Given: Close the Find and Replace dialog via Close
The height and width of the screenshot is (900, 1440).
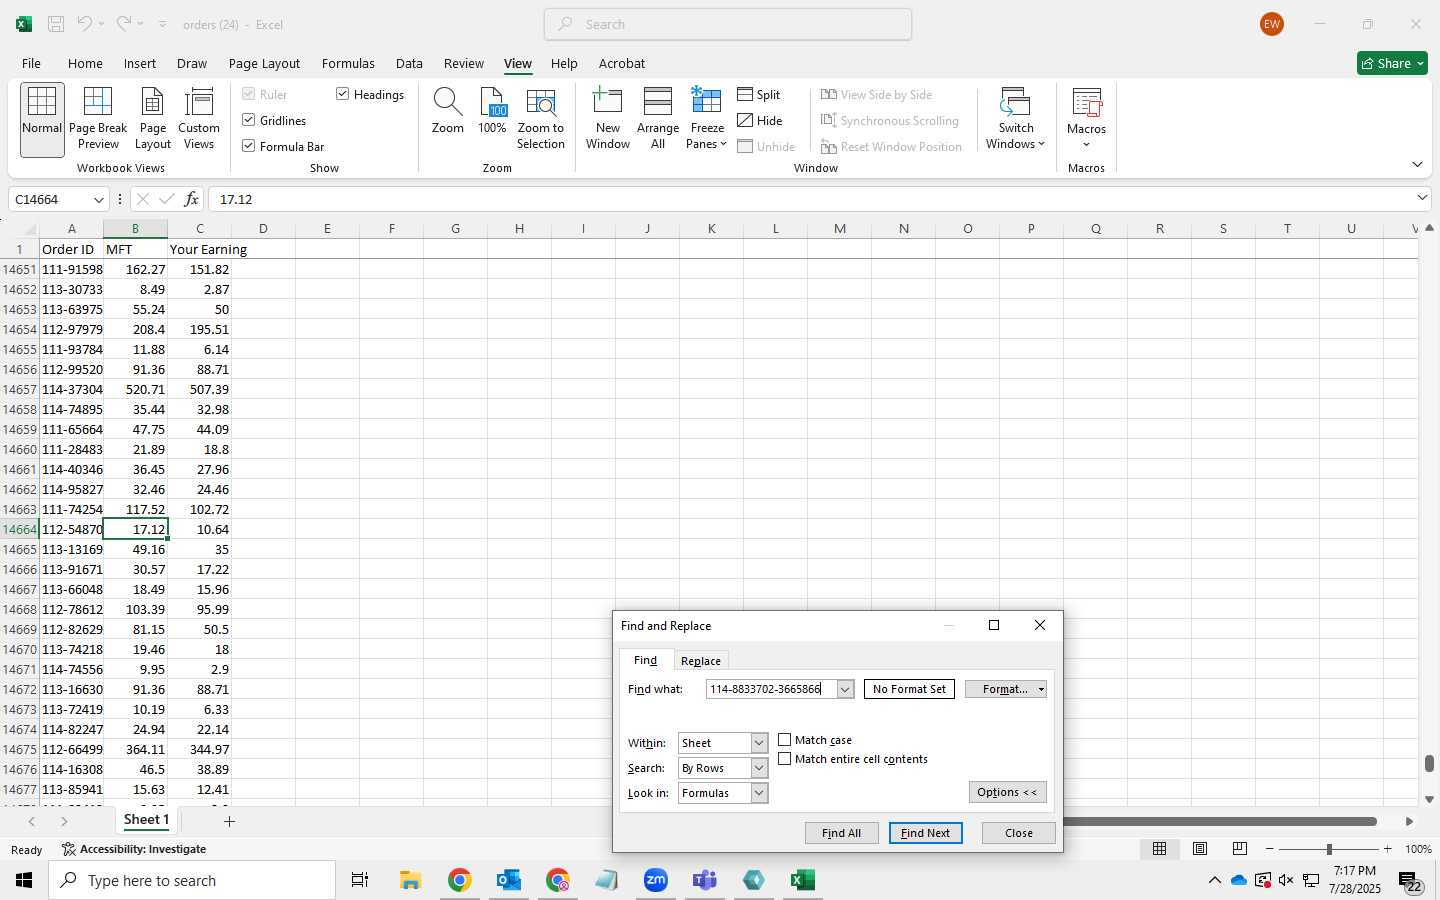Looking at the screenshot, I should [x=1019, y=833].
